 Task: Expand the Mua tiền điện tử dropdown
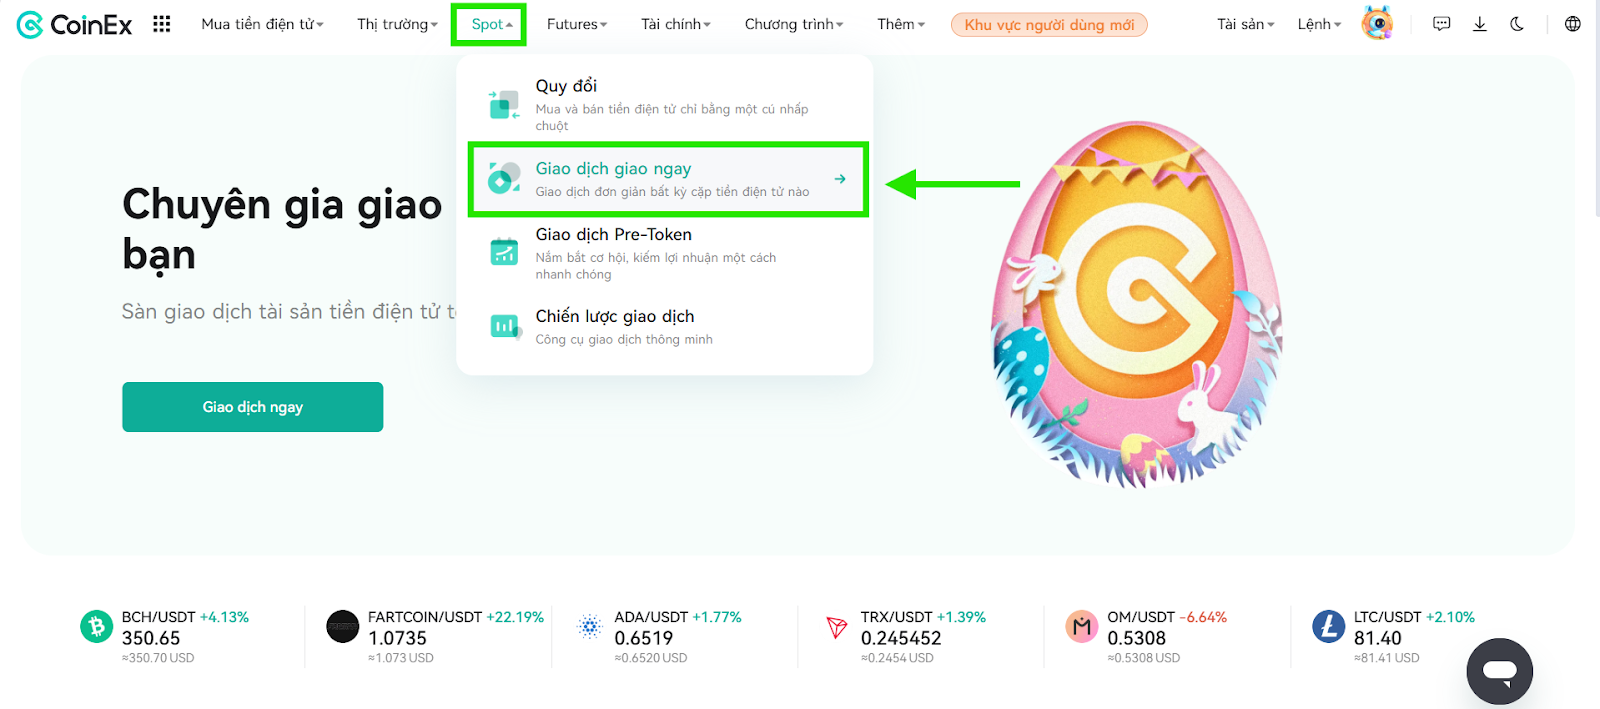(262, 24)
